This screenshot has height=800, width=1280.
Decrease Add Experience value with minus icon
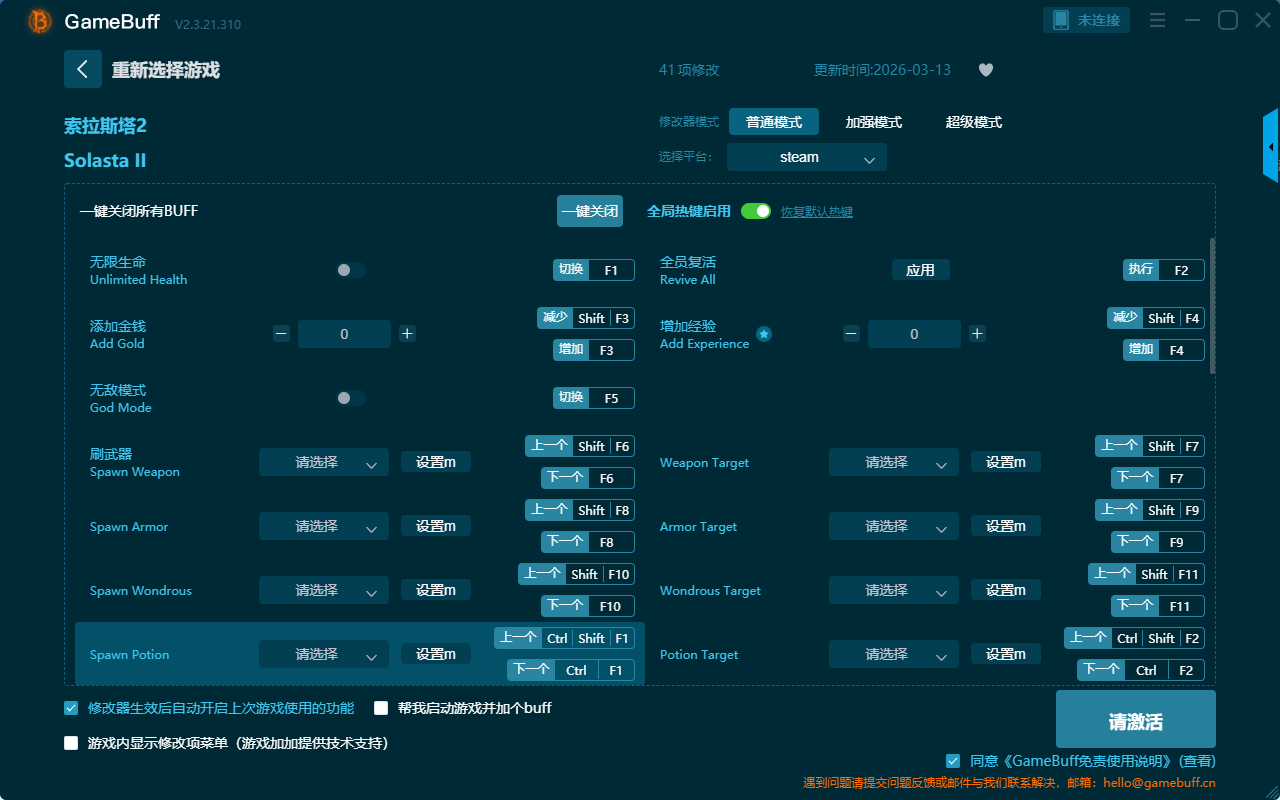tap(851, 334)
